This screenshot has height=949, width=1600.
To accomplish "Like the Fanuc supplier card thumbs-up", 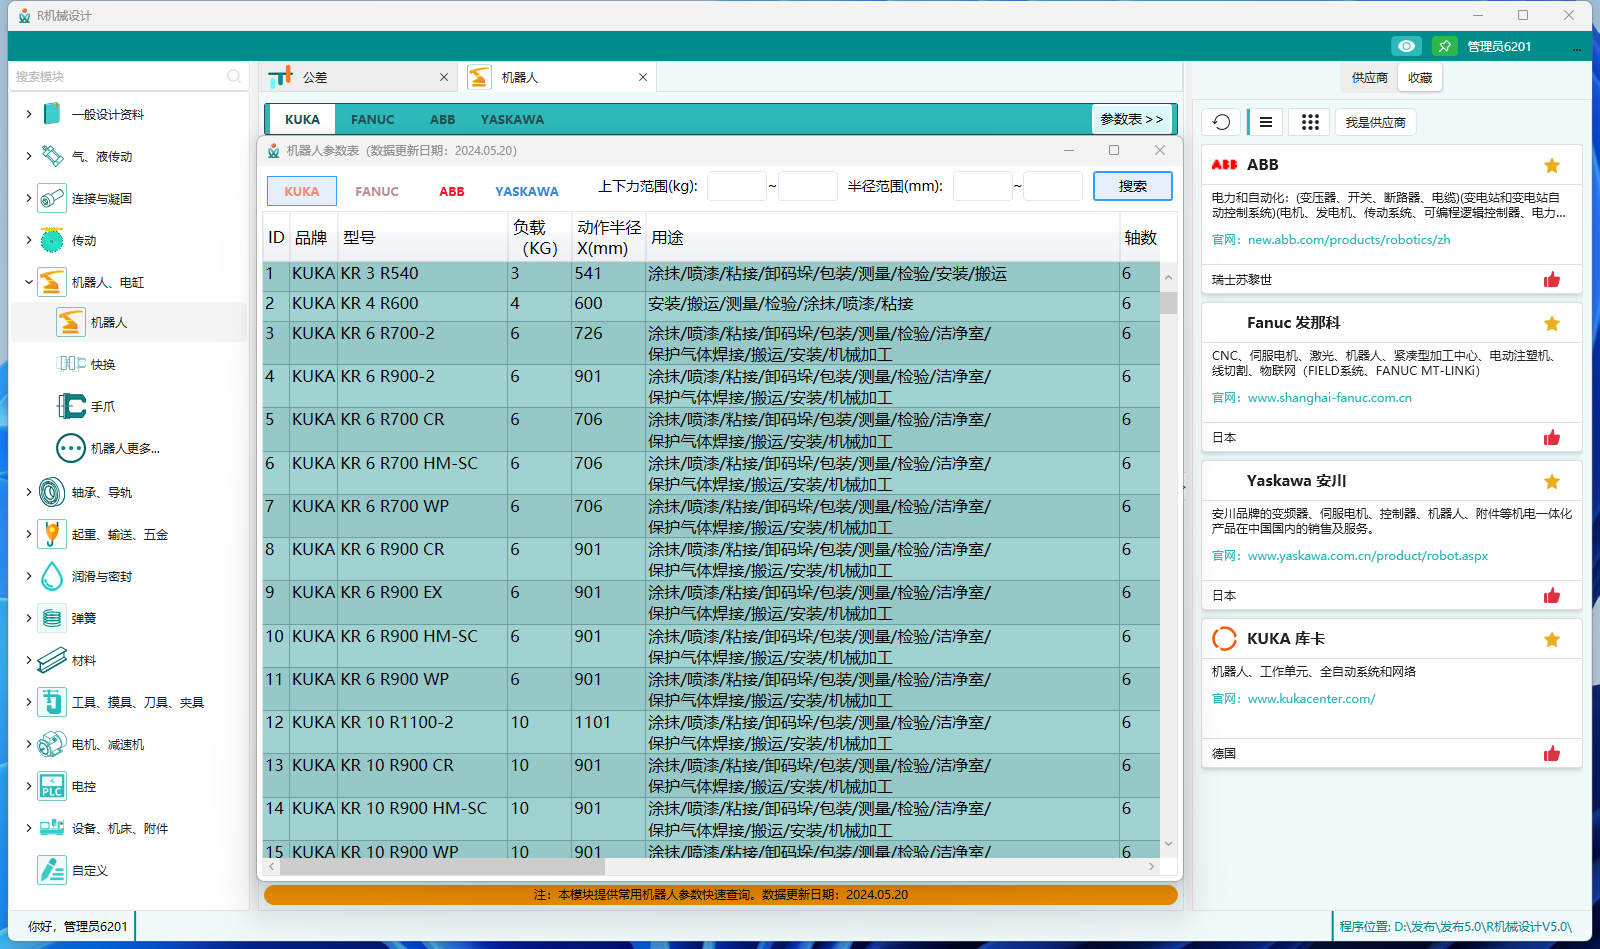I will [1552, 437].
